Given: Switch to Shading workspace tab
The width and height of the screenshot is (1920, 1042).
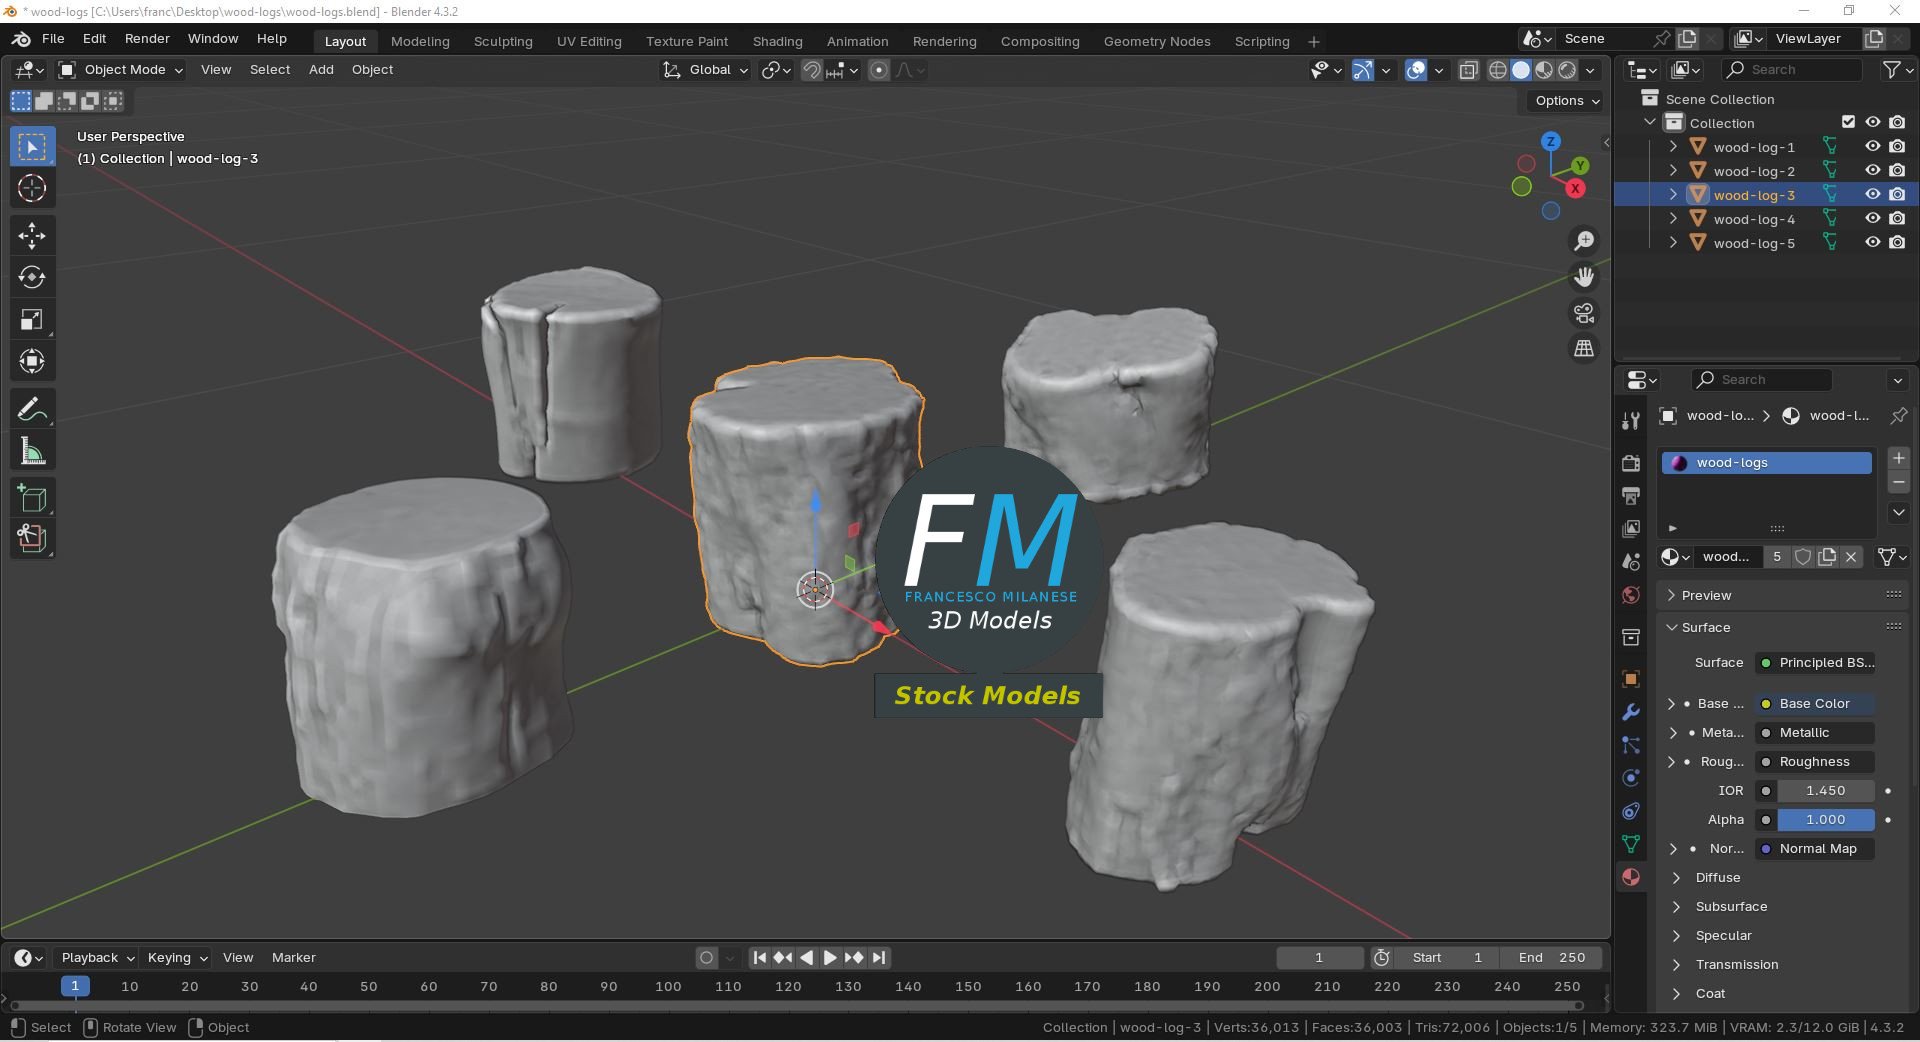Looking at the screenshot, I should click(777, 41).
